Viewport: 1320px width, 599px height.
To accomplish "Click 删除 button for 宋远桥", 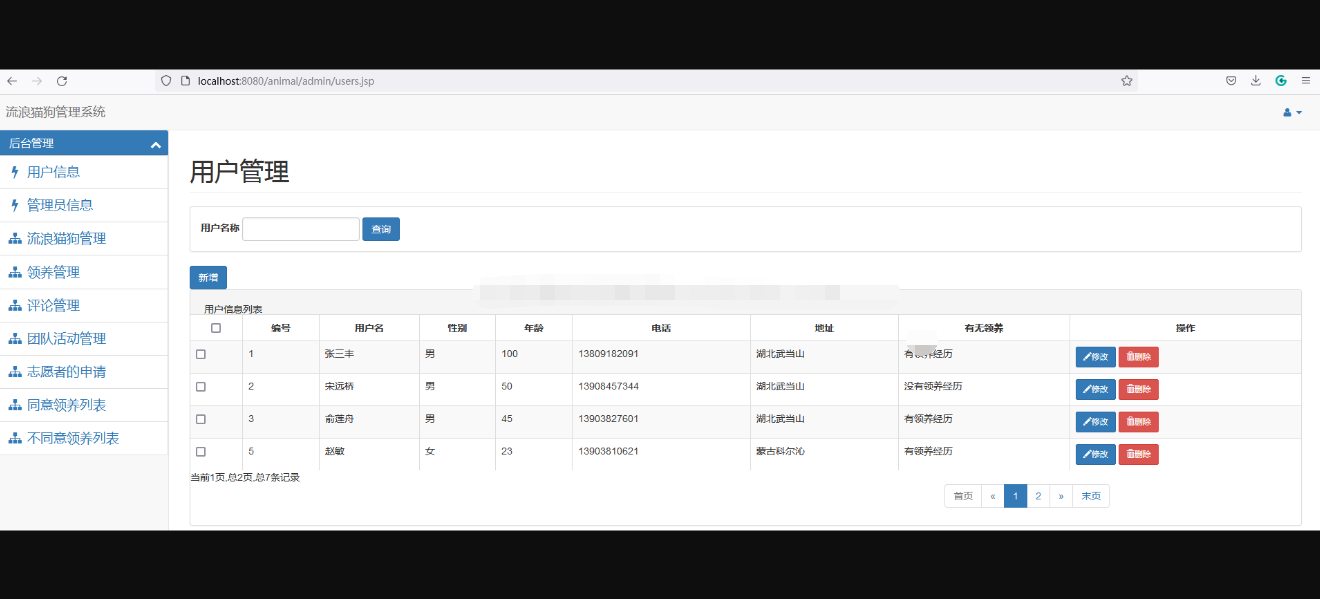I will [1139, 389].
